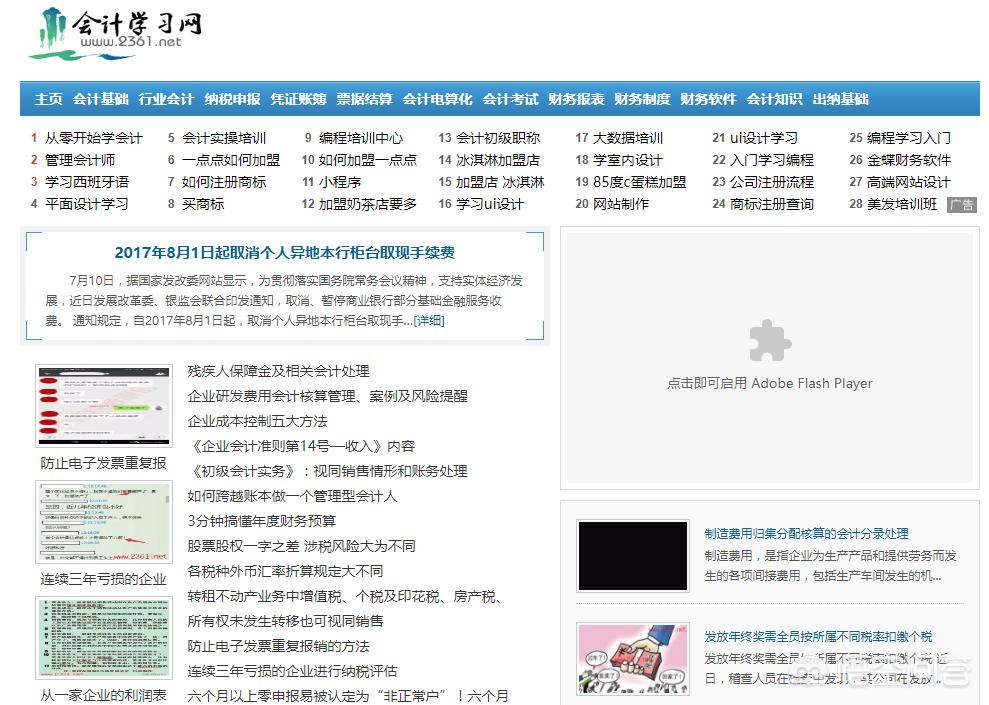The height and width of the screenshot is (705, 989).
Task: Go to 会计基础 in the navigation bar
Action: click(100, 99)
